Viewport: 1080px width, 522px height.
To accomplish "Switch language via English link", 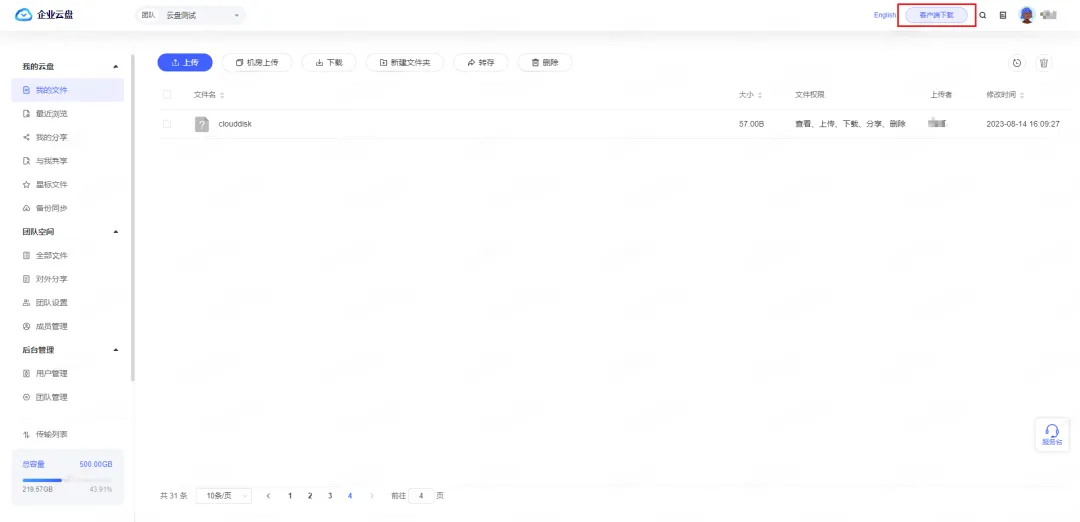I will point(884,15).
